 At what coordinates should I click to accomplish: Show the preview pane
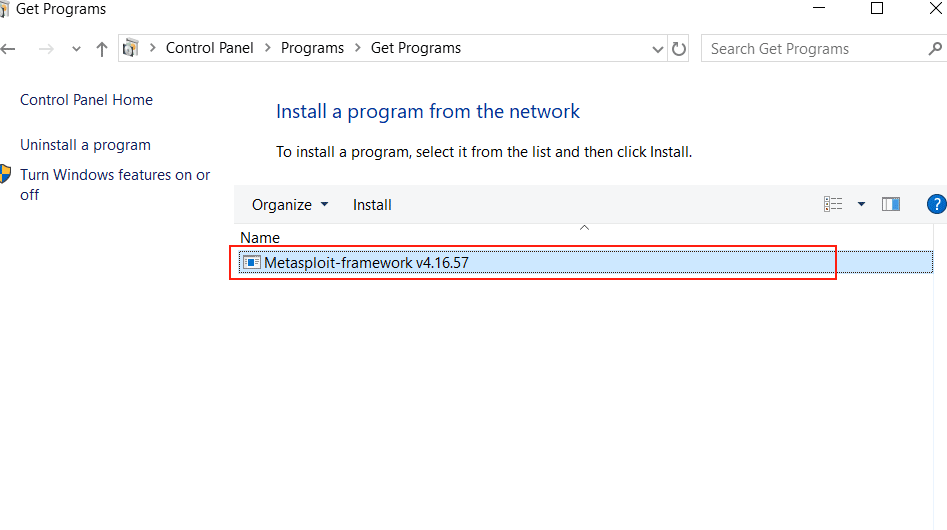(x=891, y=204)
